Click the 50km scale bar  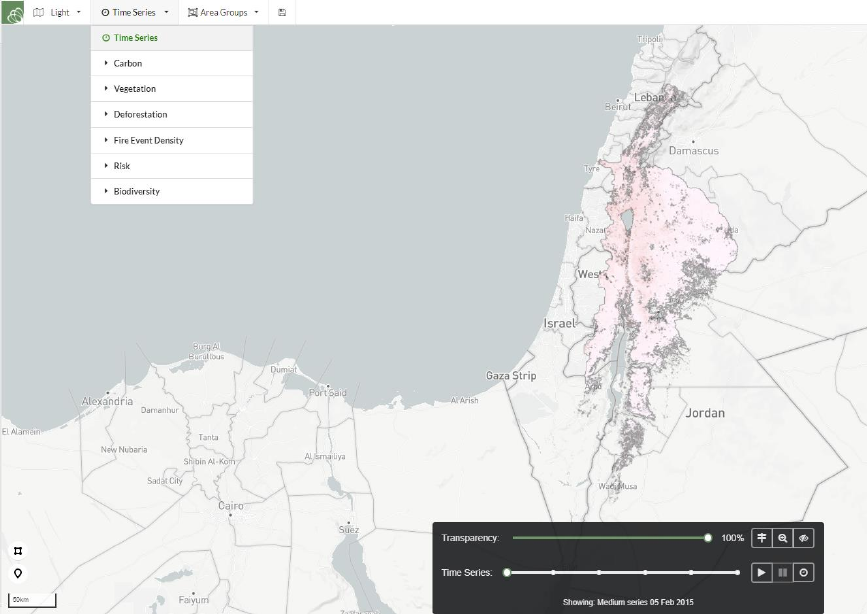[32, 600]
